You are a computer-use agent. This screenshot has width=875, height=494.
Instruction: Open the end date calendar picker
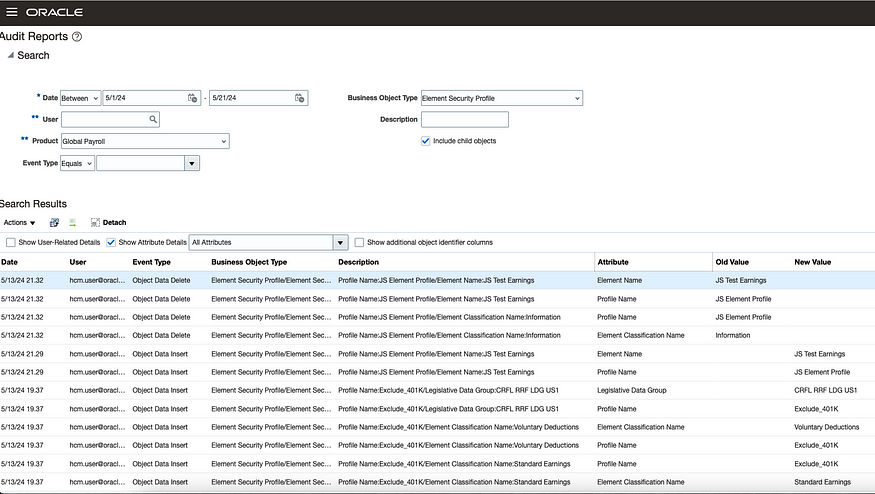(x=299, y=98)
